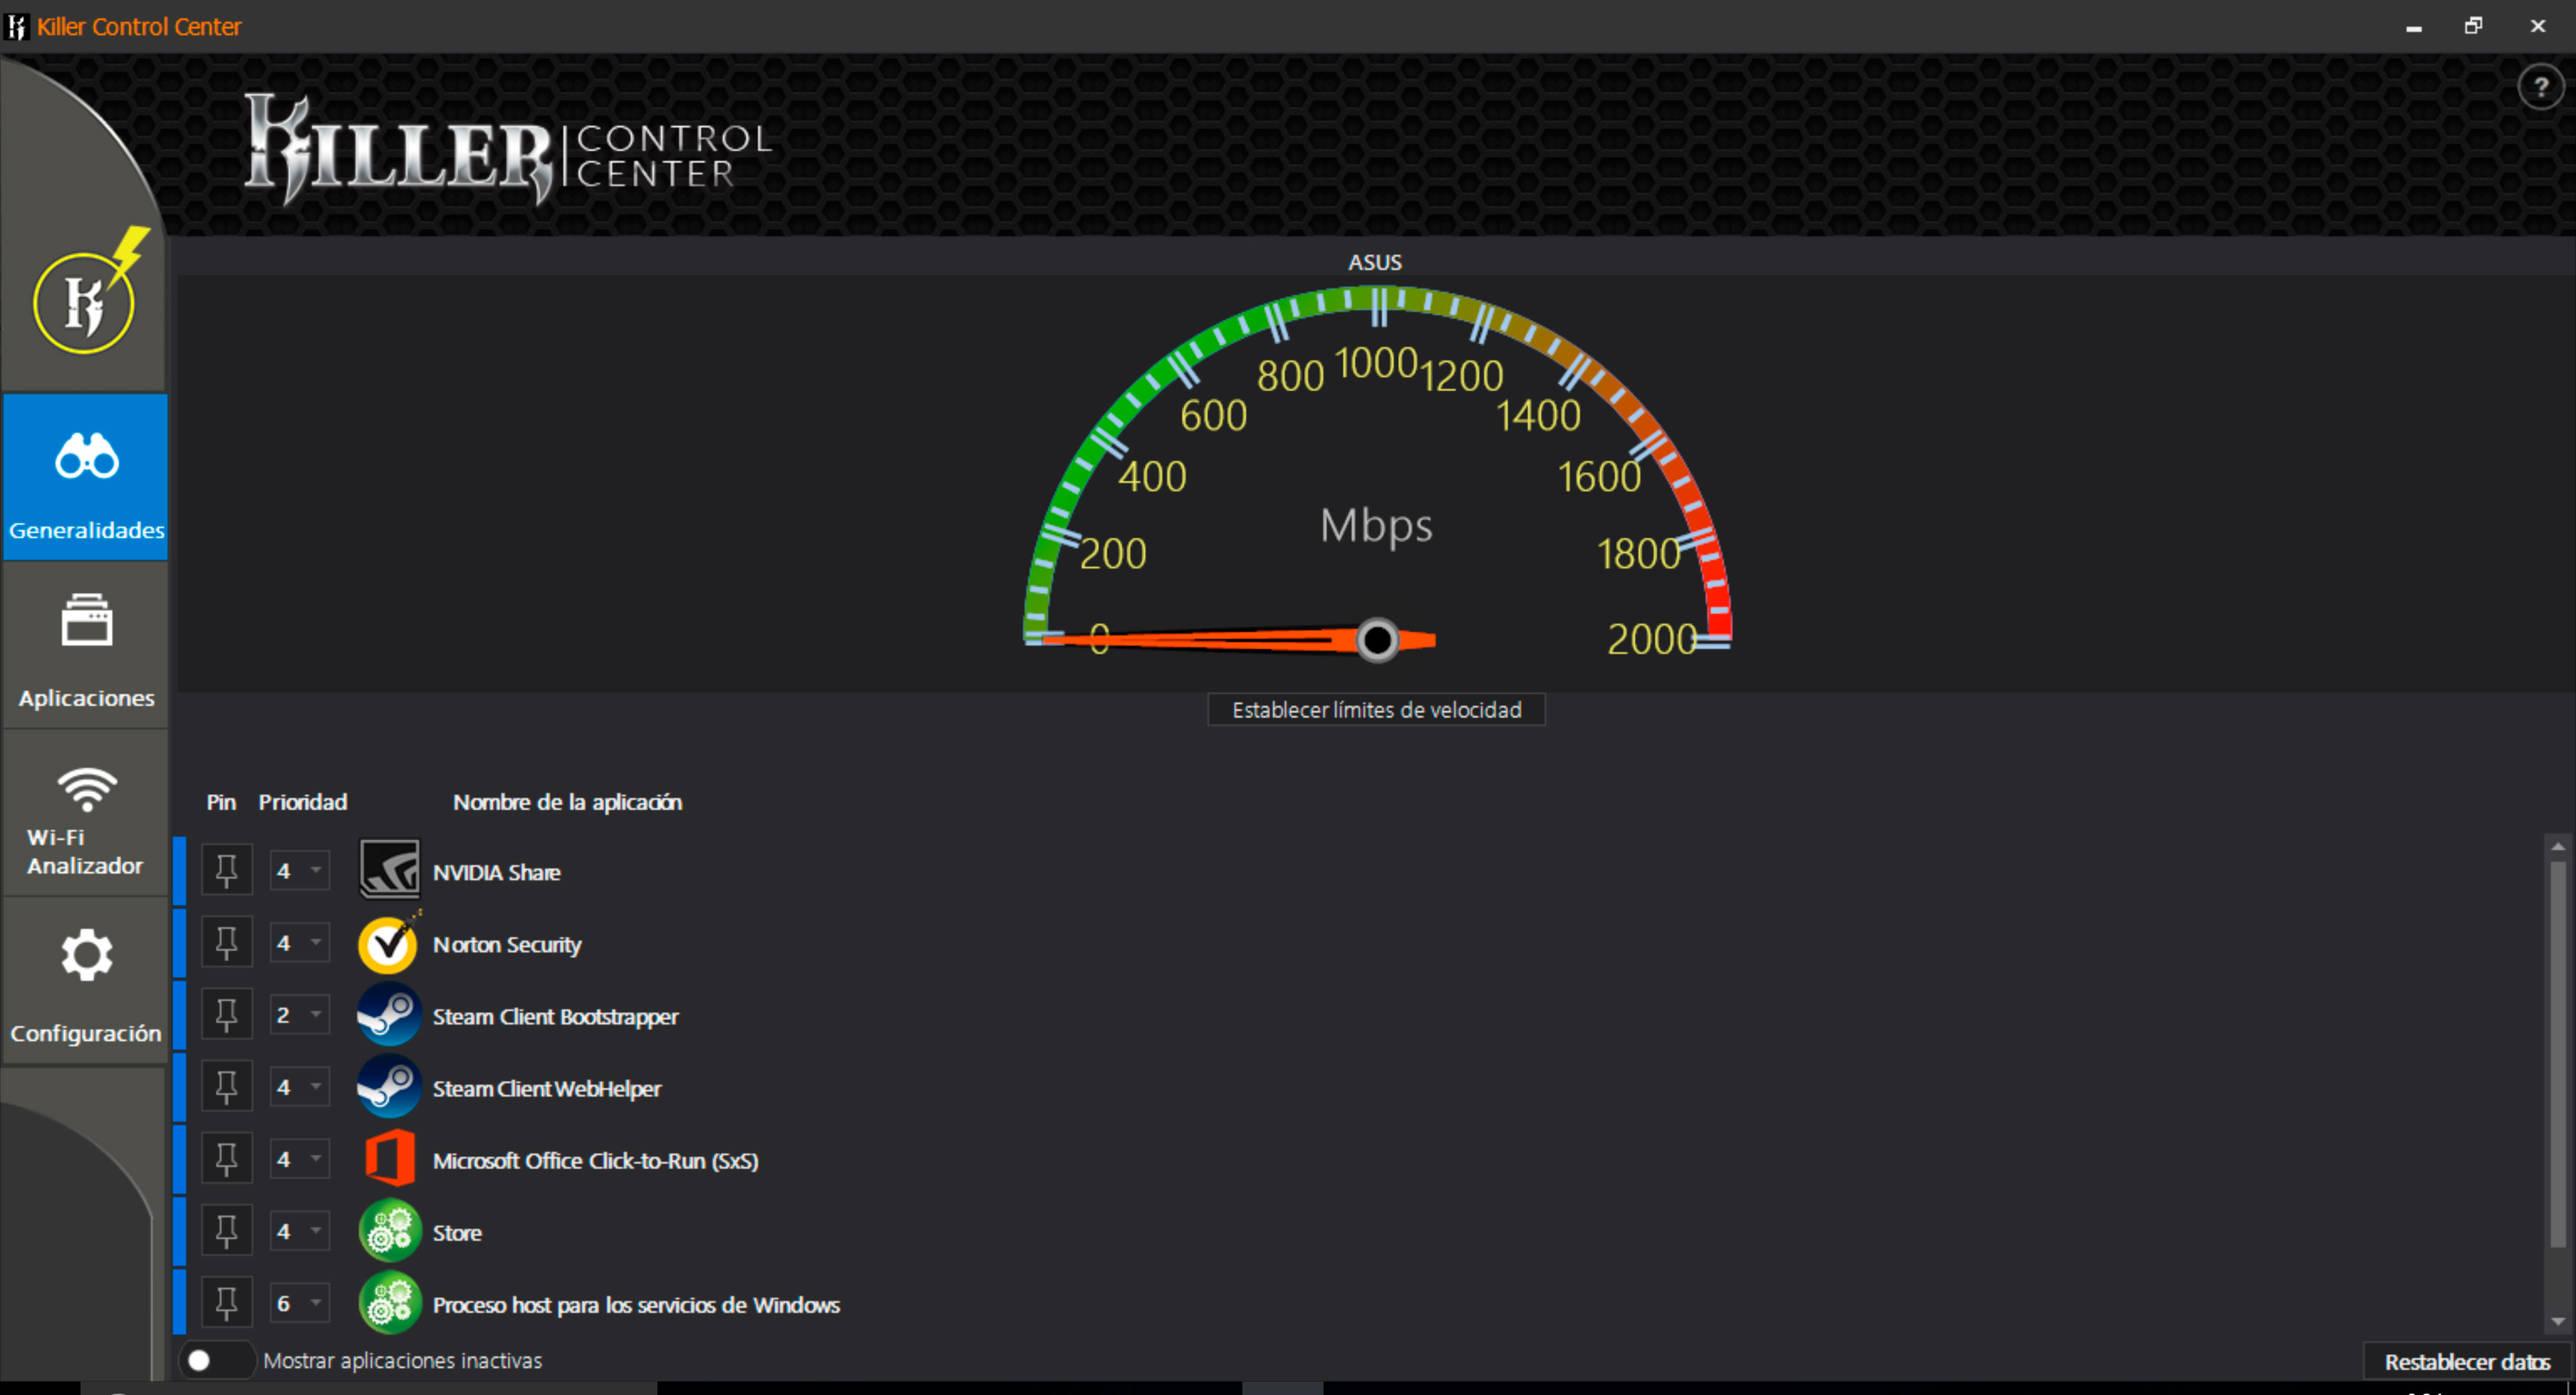Click Proceso host Windows services icon
2576x1395 pixels.
point(389,1303)
